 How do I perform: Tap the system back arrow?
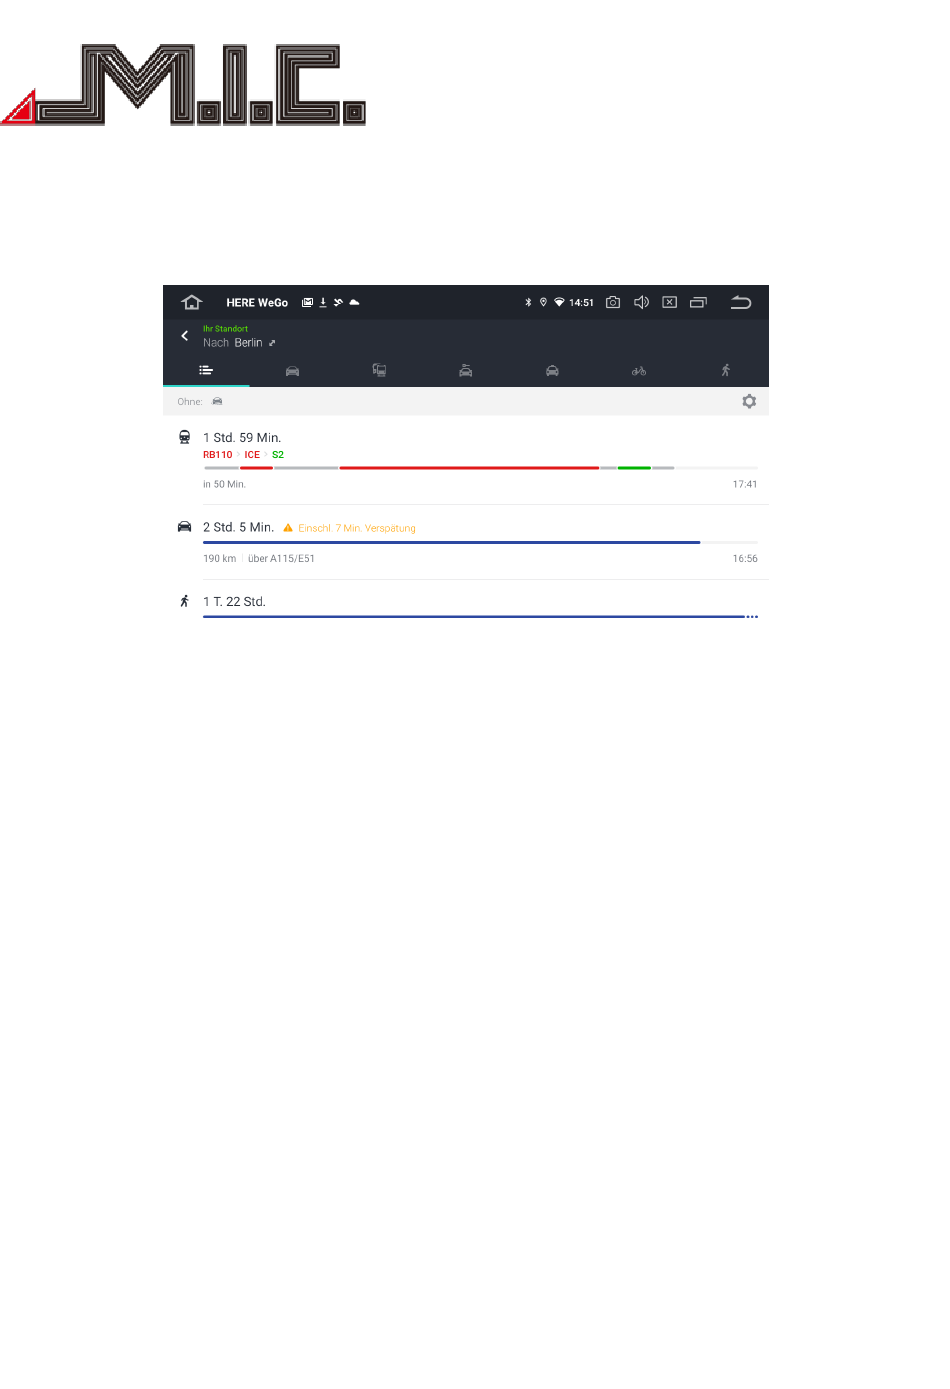pyautogui.click(x=741, y=302)
